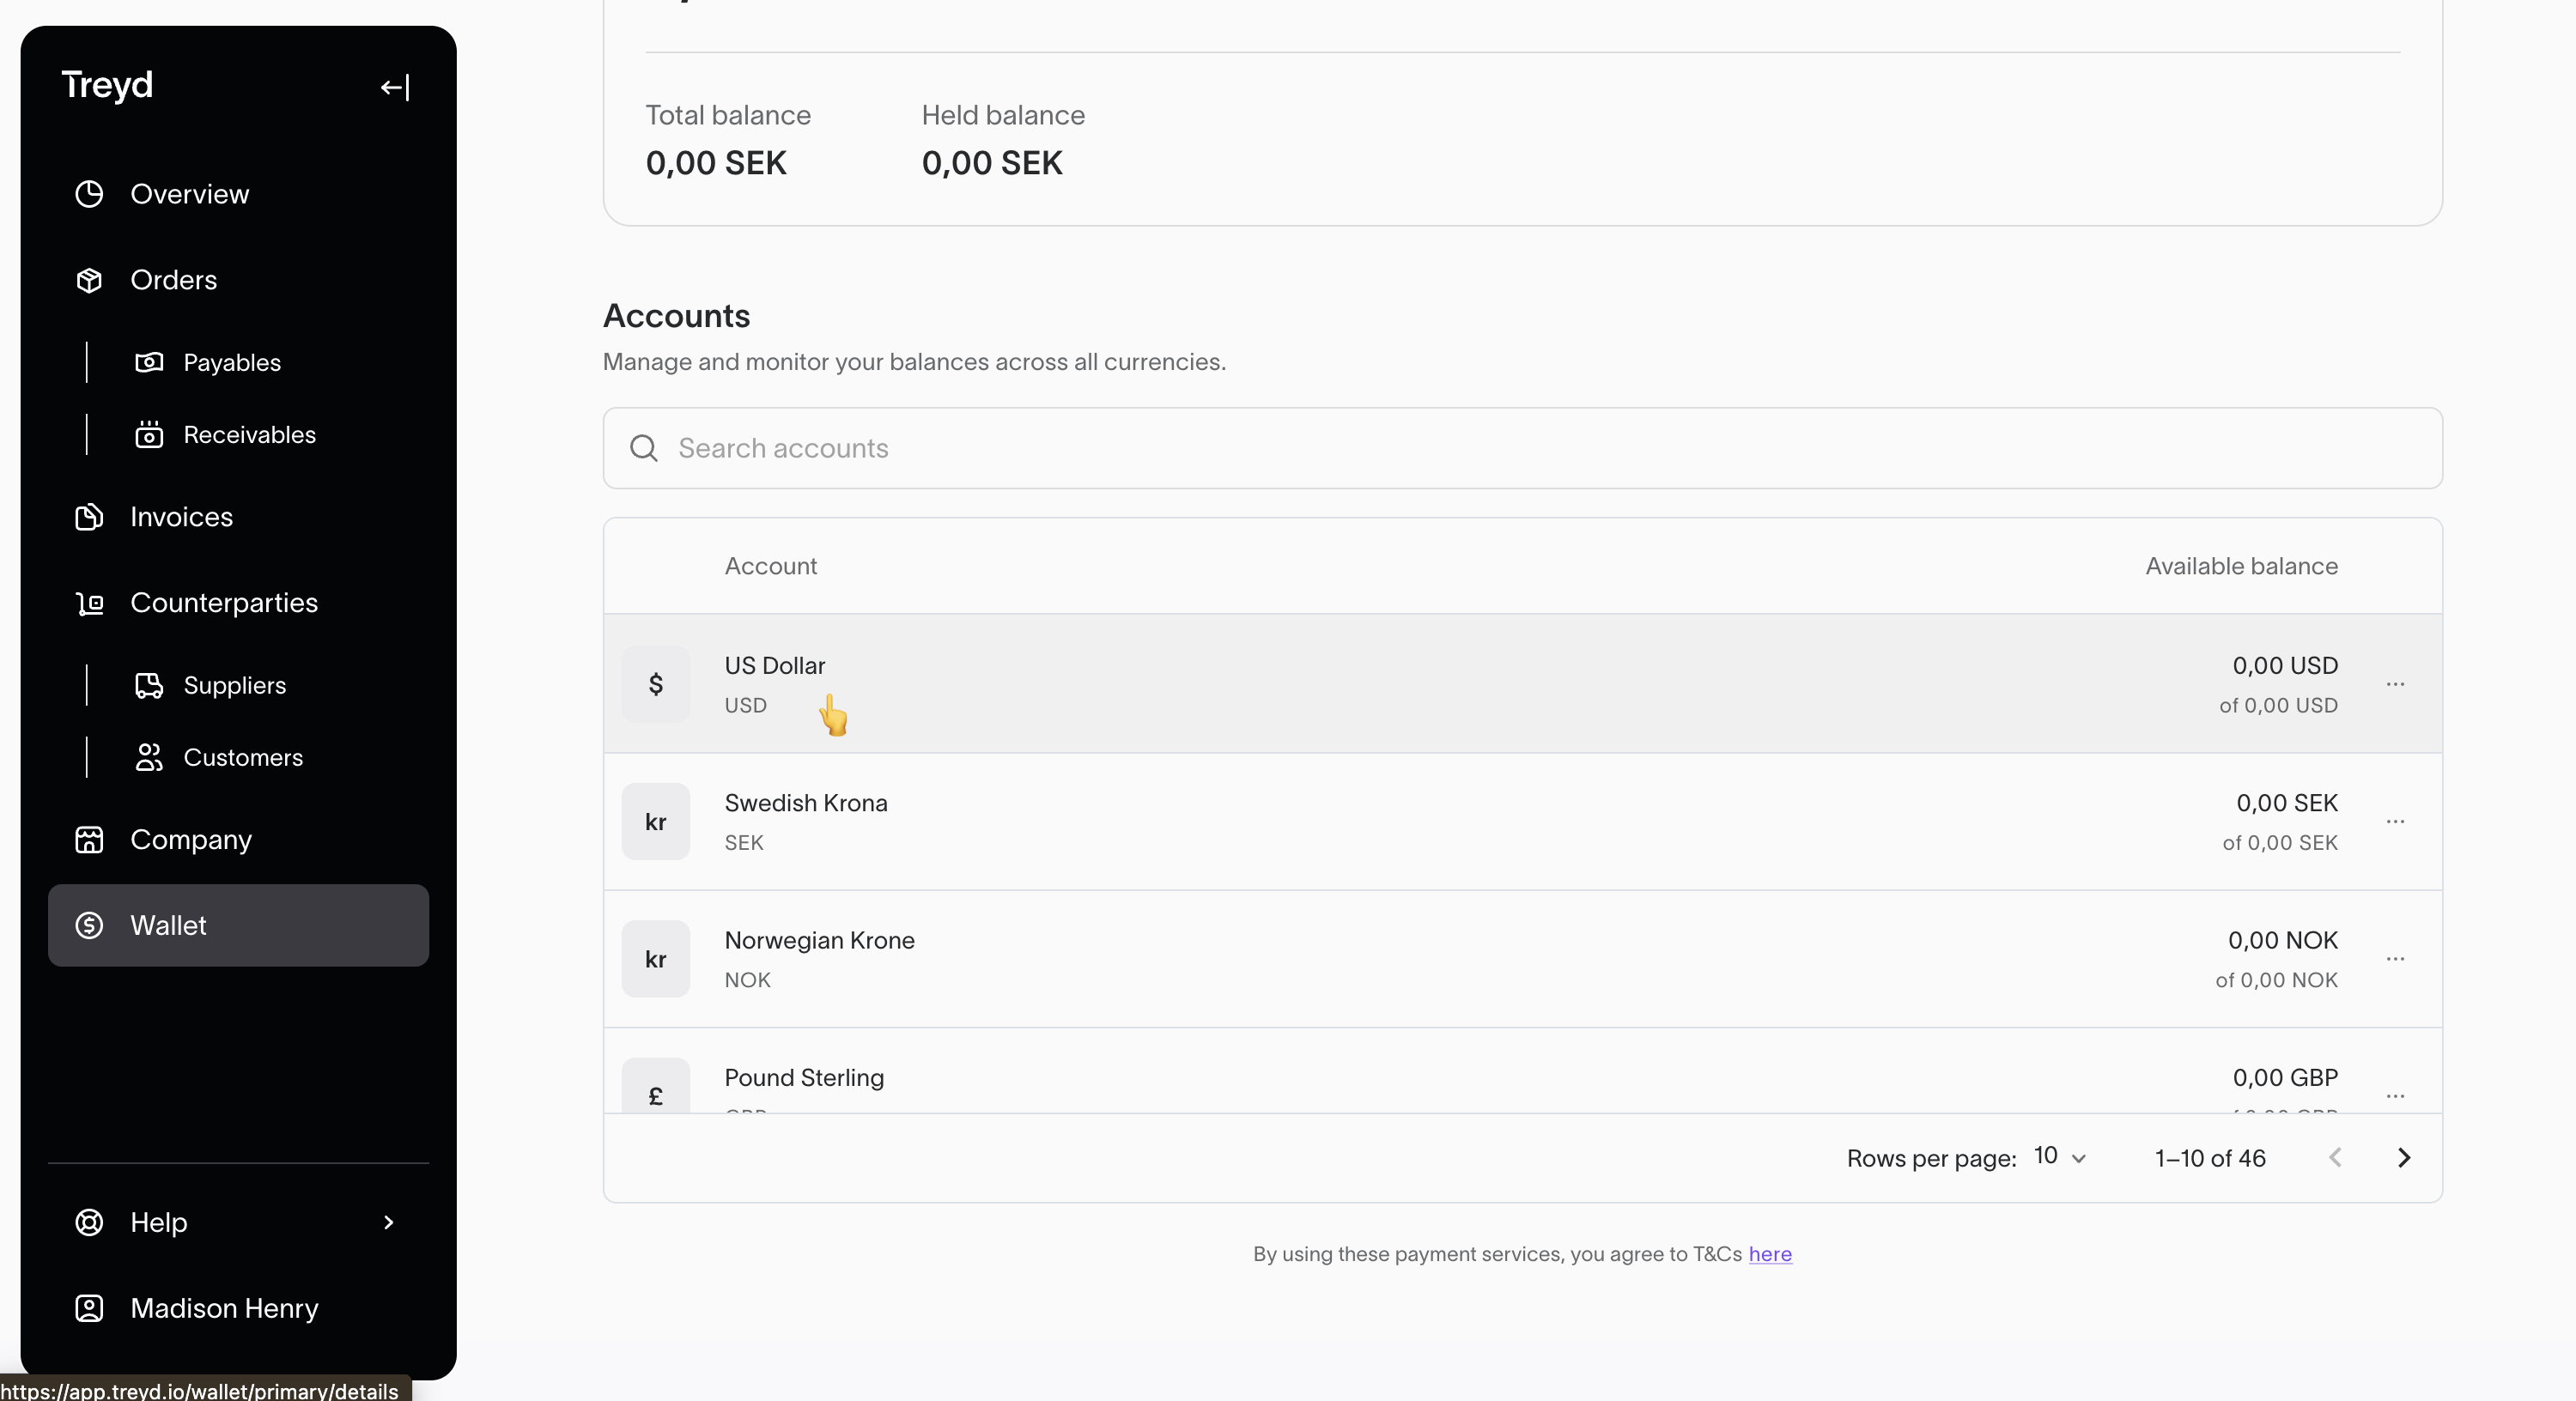
Task: Open the US Dollar row options menu
Action: (x=2395, y=684)
